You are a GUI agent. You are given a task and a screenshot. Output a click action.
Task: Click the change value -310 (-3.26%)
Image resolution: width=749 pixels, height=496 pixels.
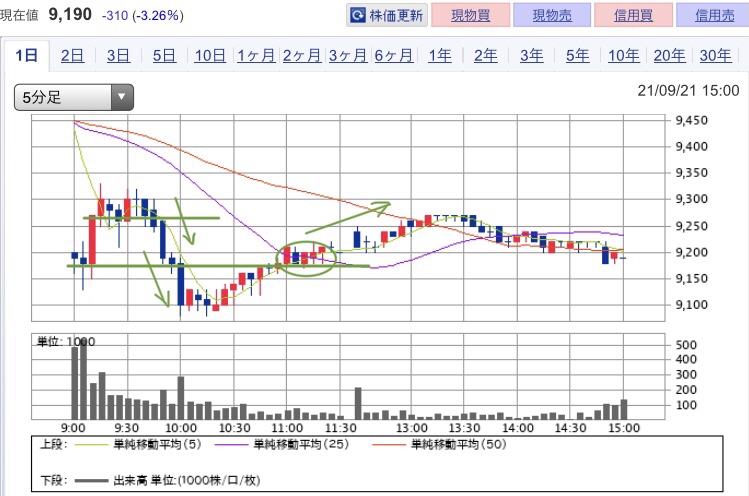click(x=142, y=16)
